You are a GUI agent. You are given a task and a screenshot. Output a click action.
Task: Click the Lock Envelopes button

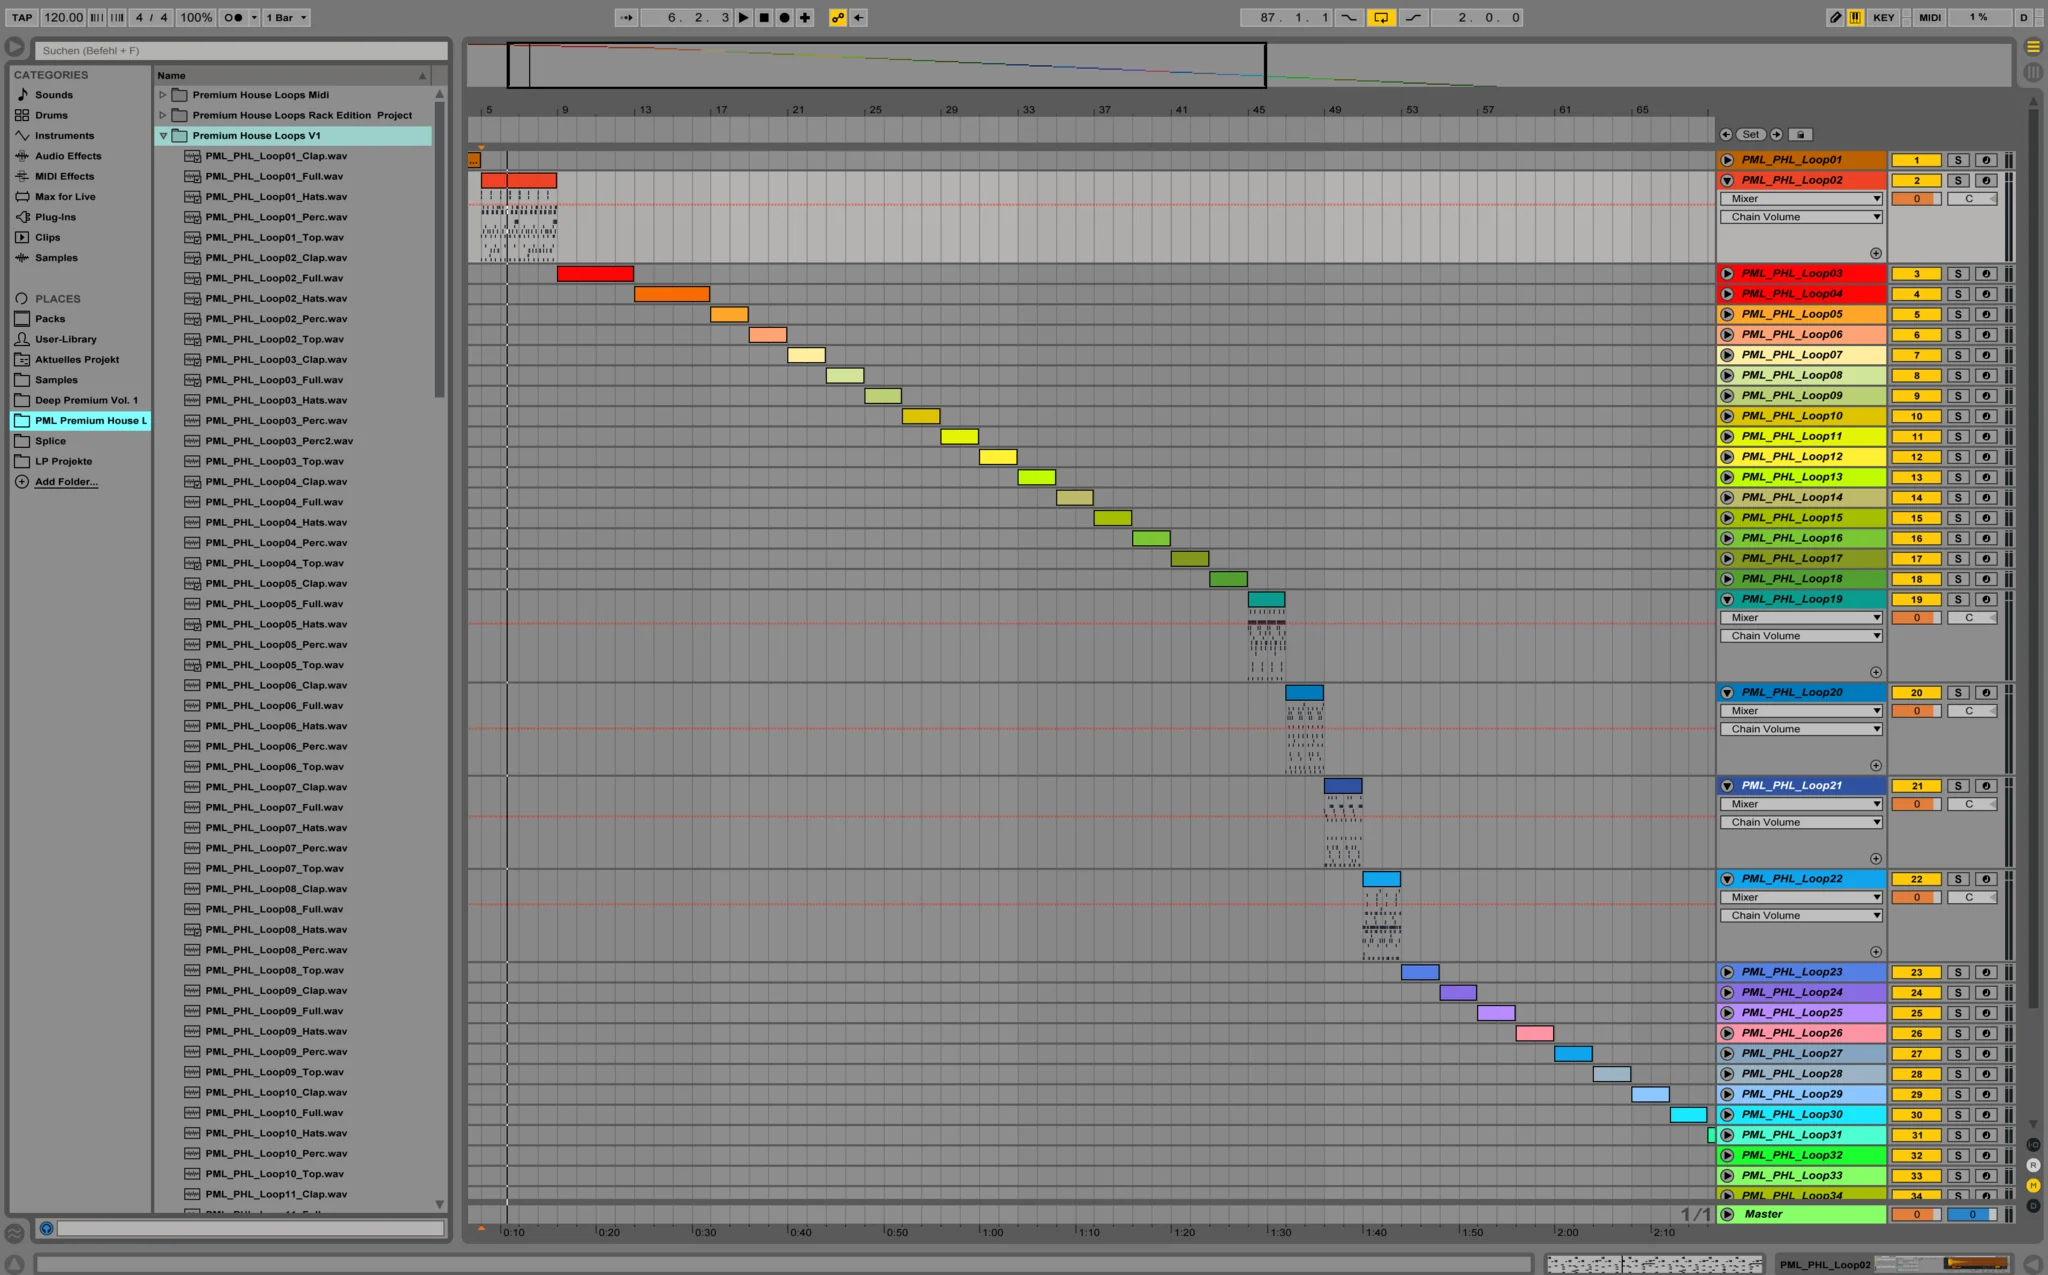(1800, 134)
